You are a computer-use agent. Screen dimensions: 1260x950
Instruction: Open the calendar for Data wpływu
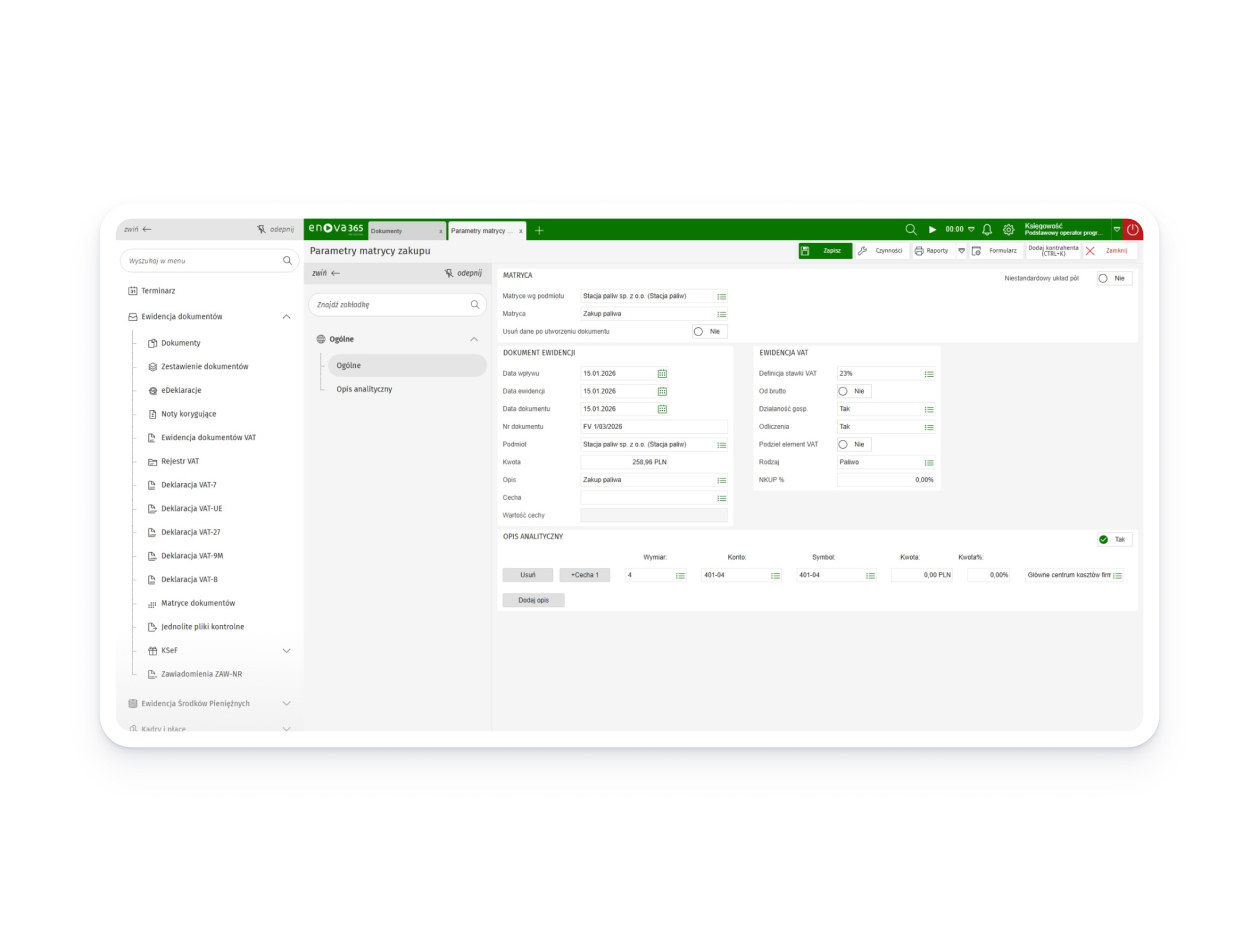[x=662, y=374]
